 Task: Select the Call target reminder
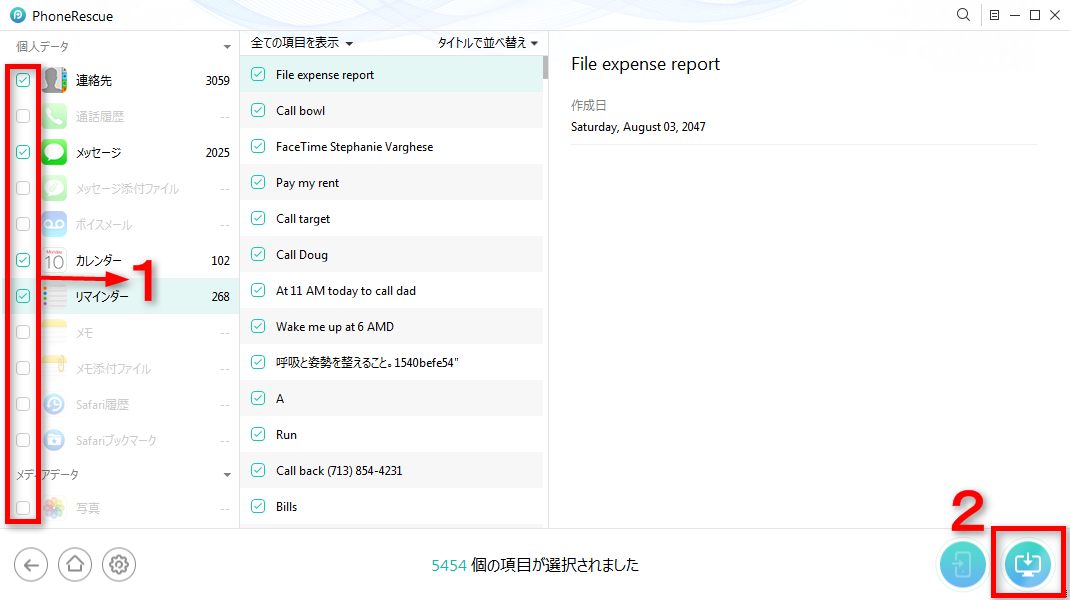pyautogui.click(x=392, y=218)
